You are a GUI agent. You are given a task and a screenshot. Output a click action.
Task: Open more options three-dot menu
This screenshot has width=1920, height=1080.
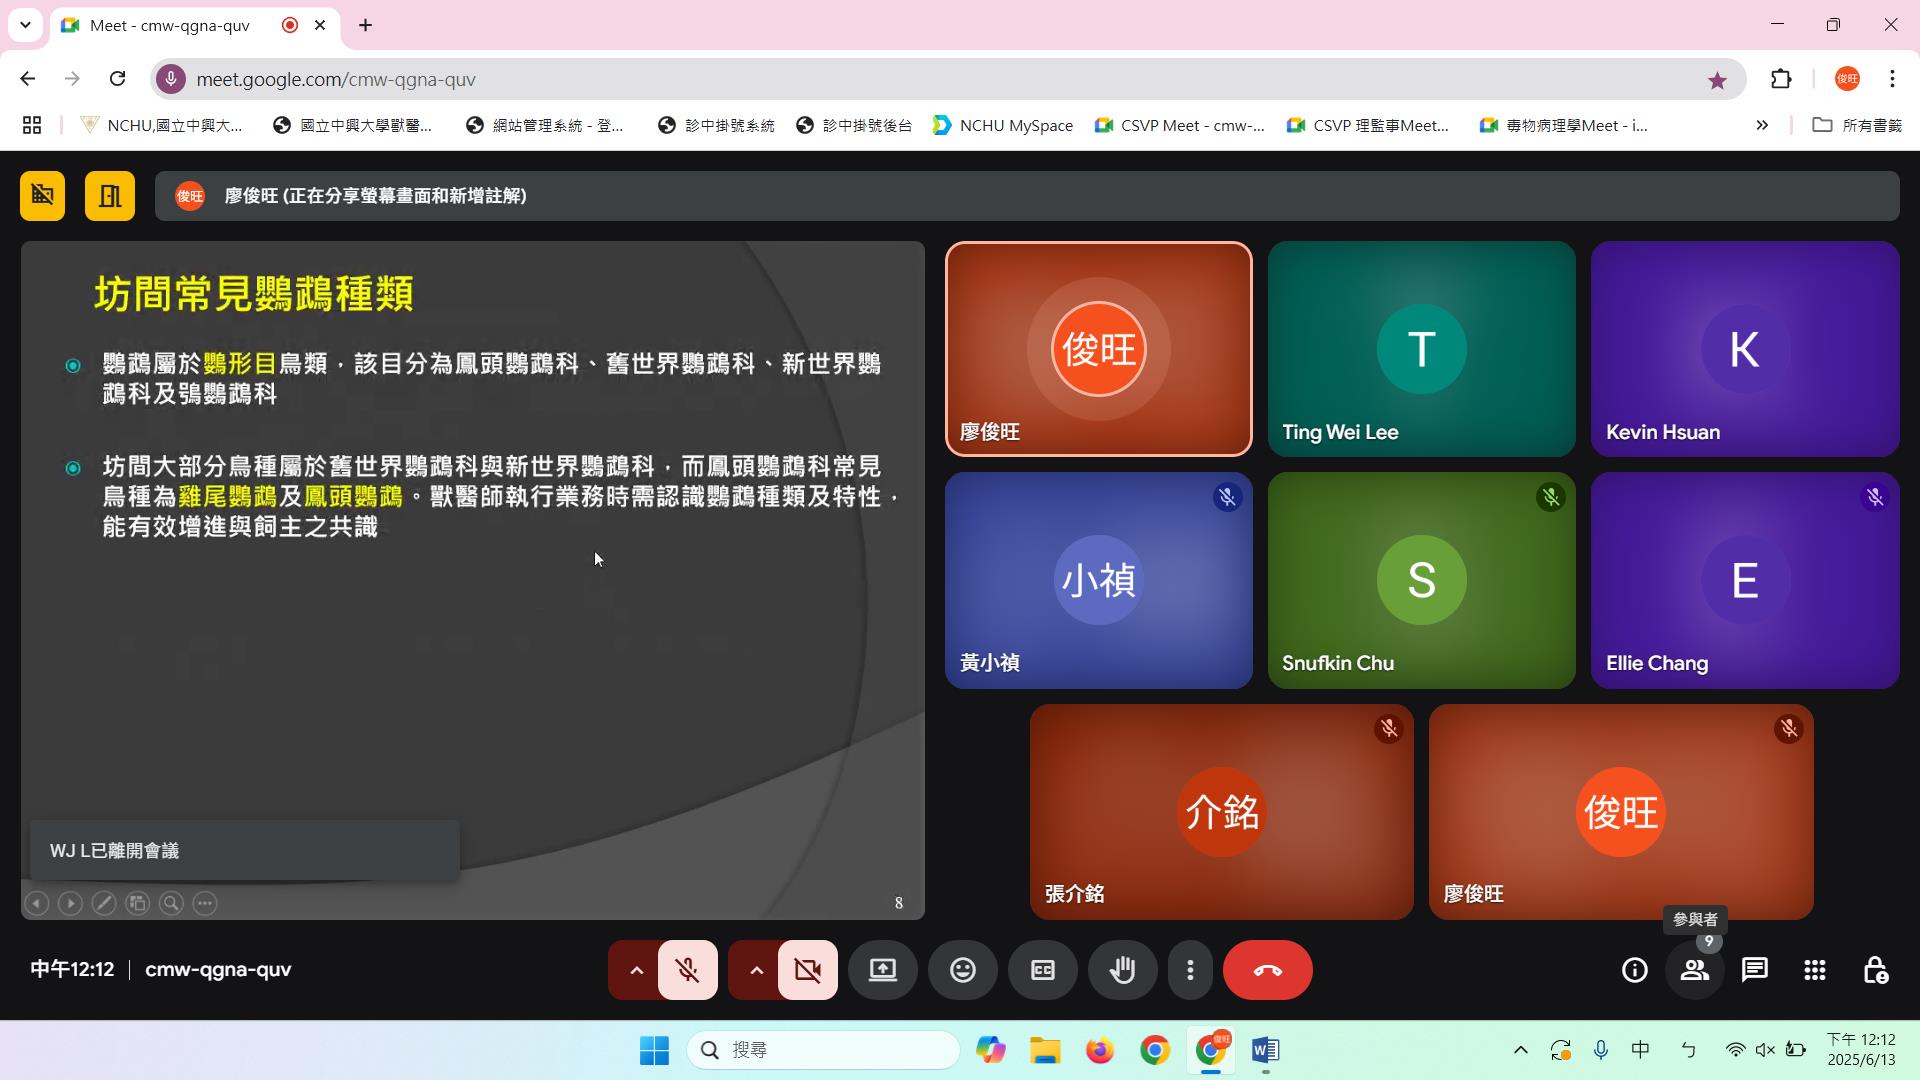pyautogui.click(x=1190, y=970)
